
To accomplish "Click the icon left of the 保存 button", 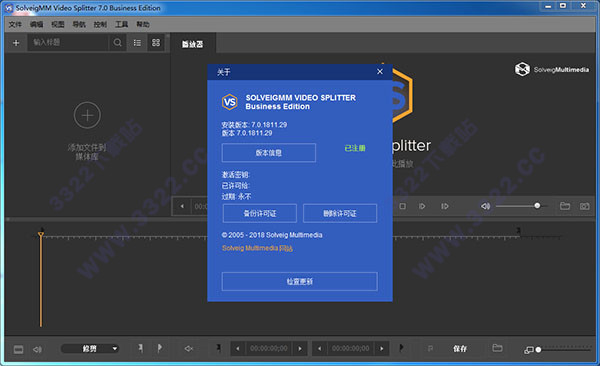I will click(430, 348).
